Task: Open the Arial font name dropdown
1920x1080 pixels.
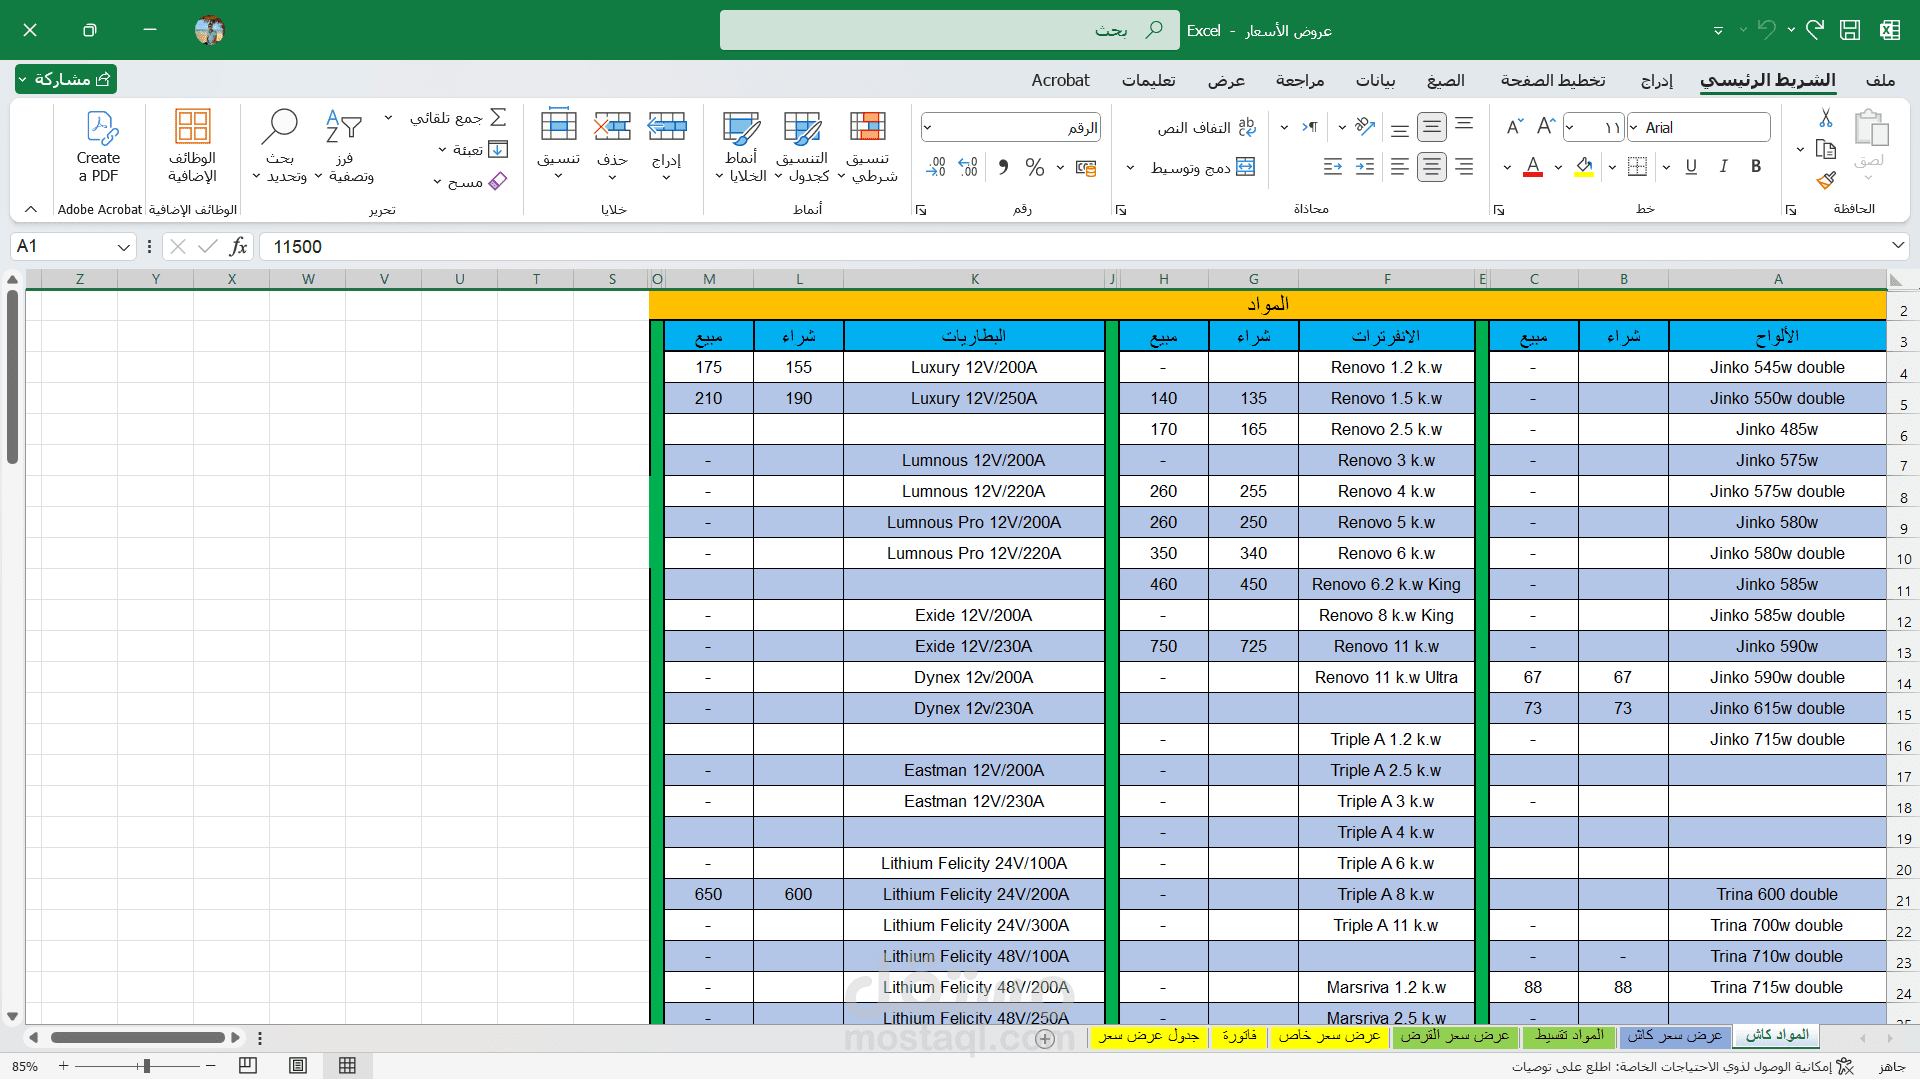Action: click(1634, 127)
